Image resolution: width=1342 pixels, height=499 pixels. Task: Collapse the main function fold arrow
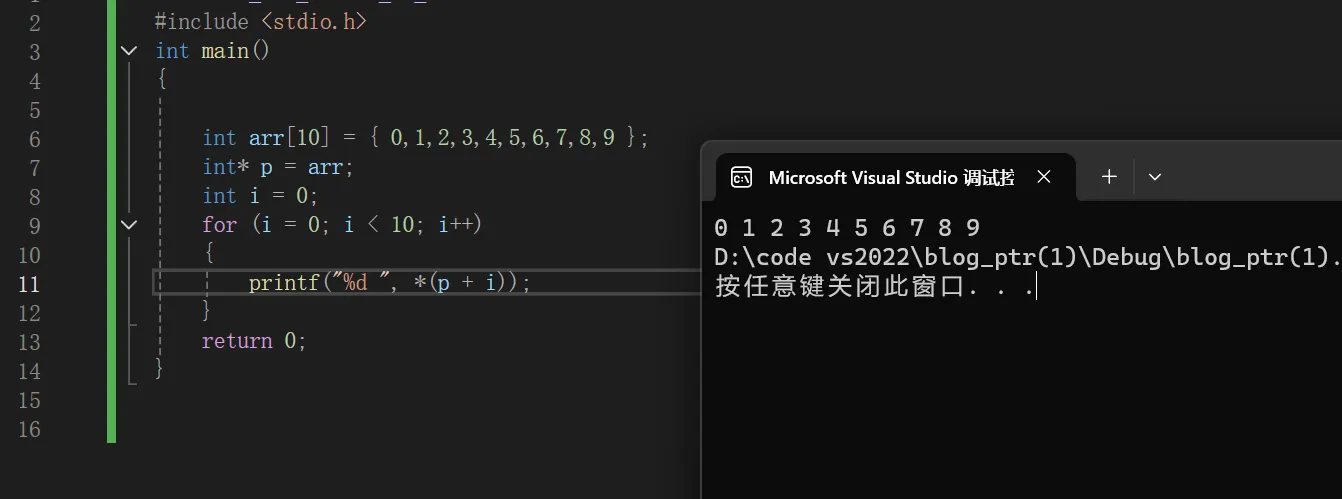point(129,50)
